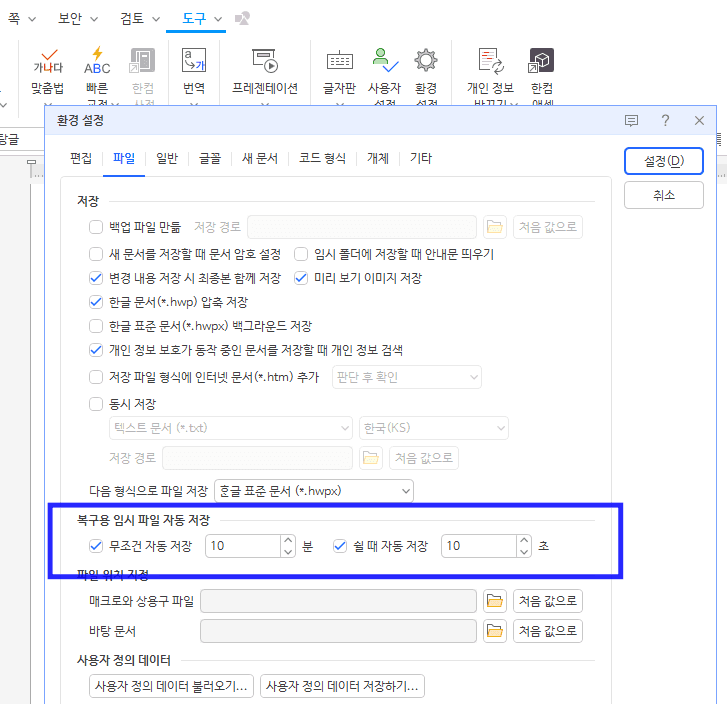Switch to the 코드 형식 tab
727x704 pixels.
322,159
